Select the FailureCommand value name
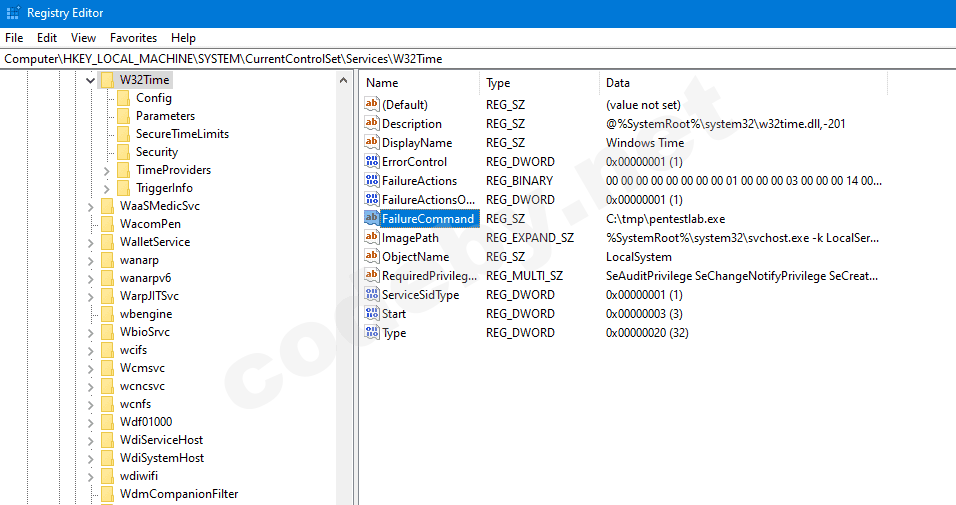This screenshot has height=505, width=956. pyautogui.click(x=428, y=218)
